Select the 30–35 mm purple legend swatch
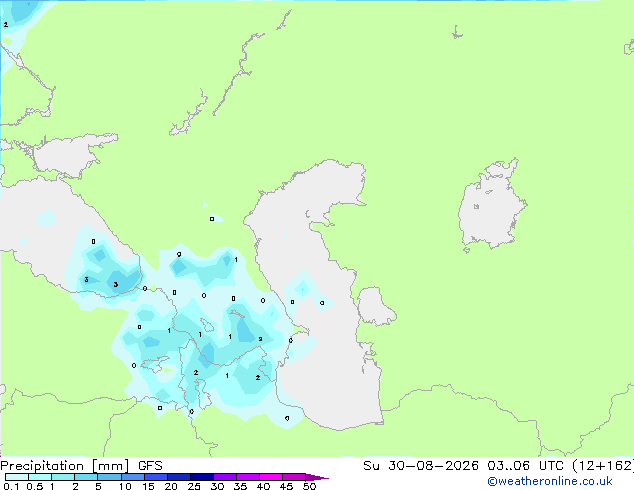The image size is (634, 490). 224,477
